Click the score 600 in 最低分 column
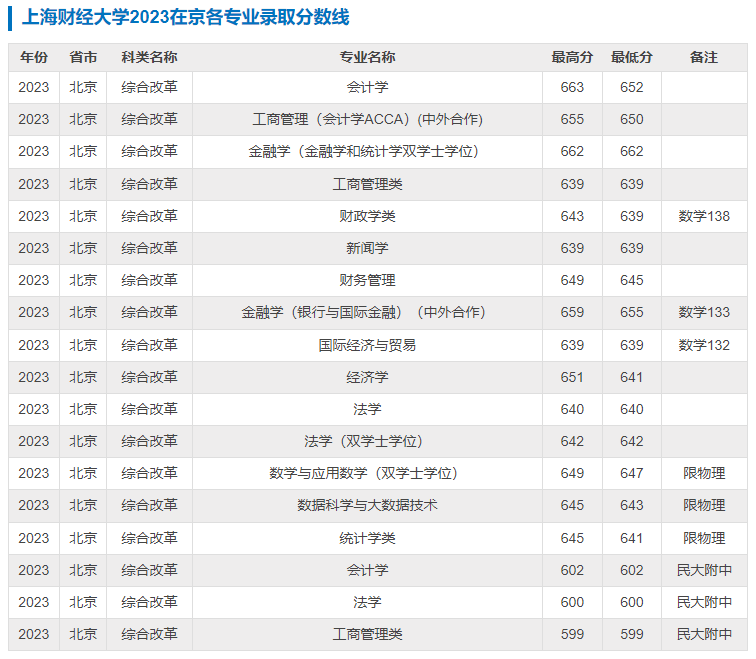 point(632,602)
